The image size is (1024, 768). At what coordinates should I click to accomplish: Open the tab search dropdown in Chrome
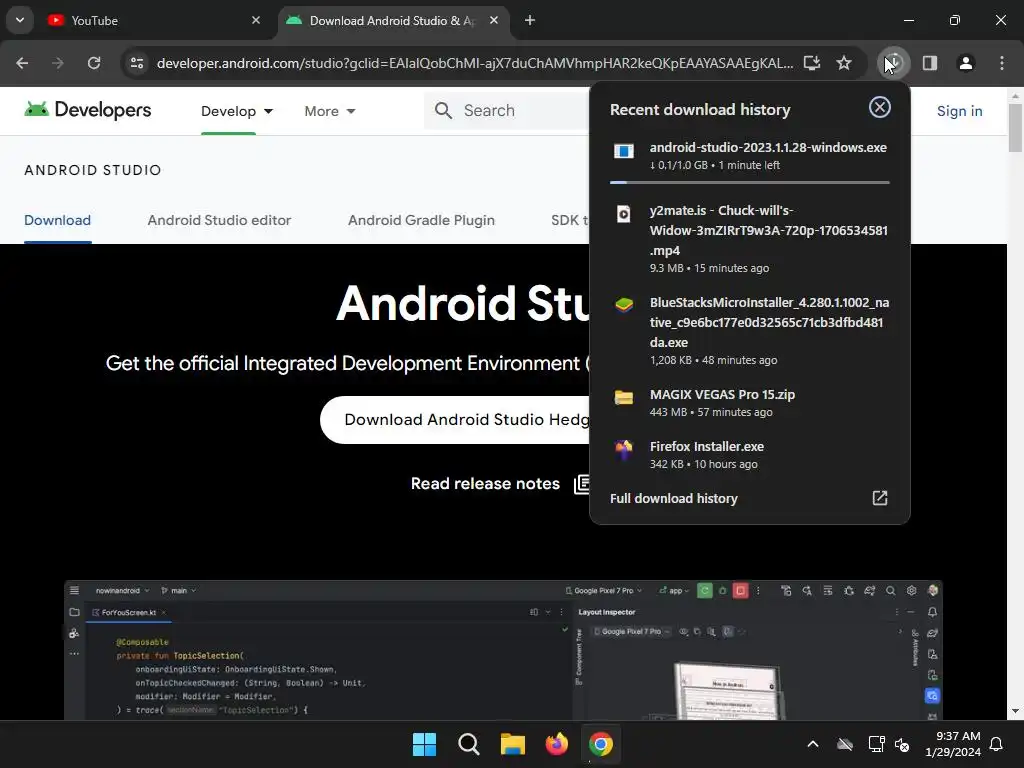pos(20,20)
